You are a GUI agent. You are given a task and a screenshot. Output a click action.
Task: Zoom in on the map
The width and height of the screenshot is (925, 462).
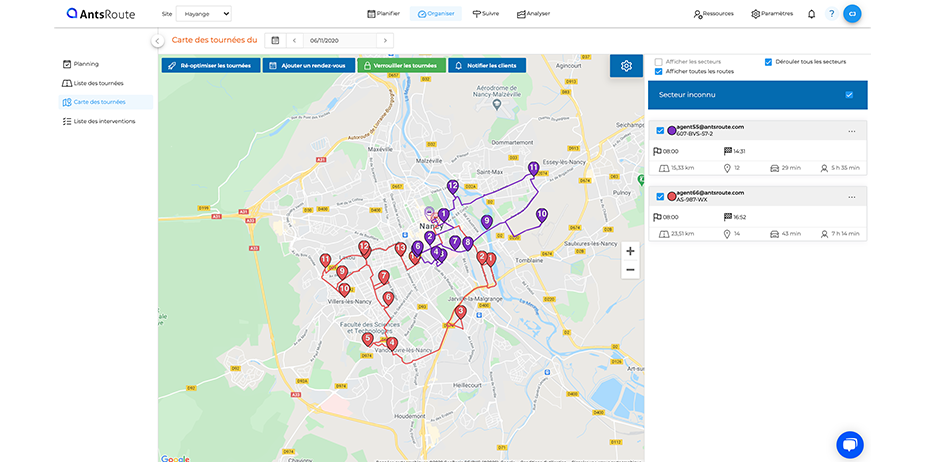630,251
